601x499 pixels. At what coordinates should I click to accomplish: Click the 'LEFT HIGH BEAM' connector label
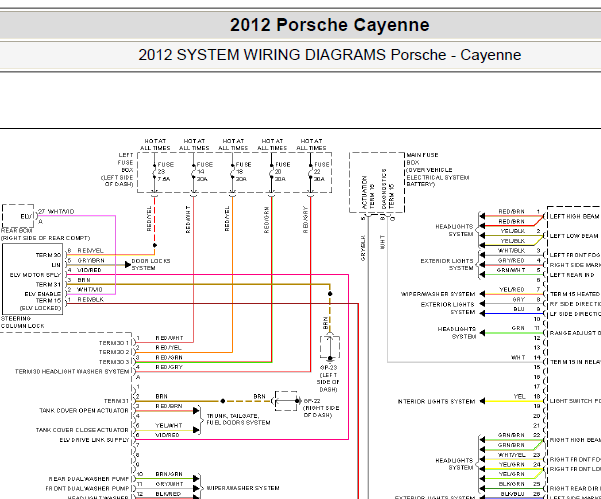click(574, 217)
